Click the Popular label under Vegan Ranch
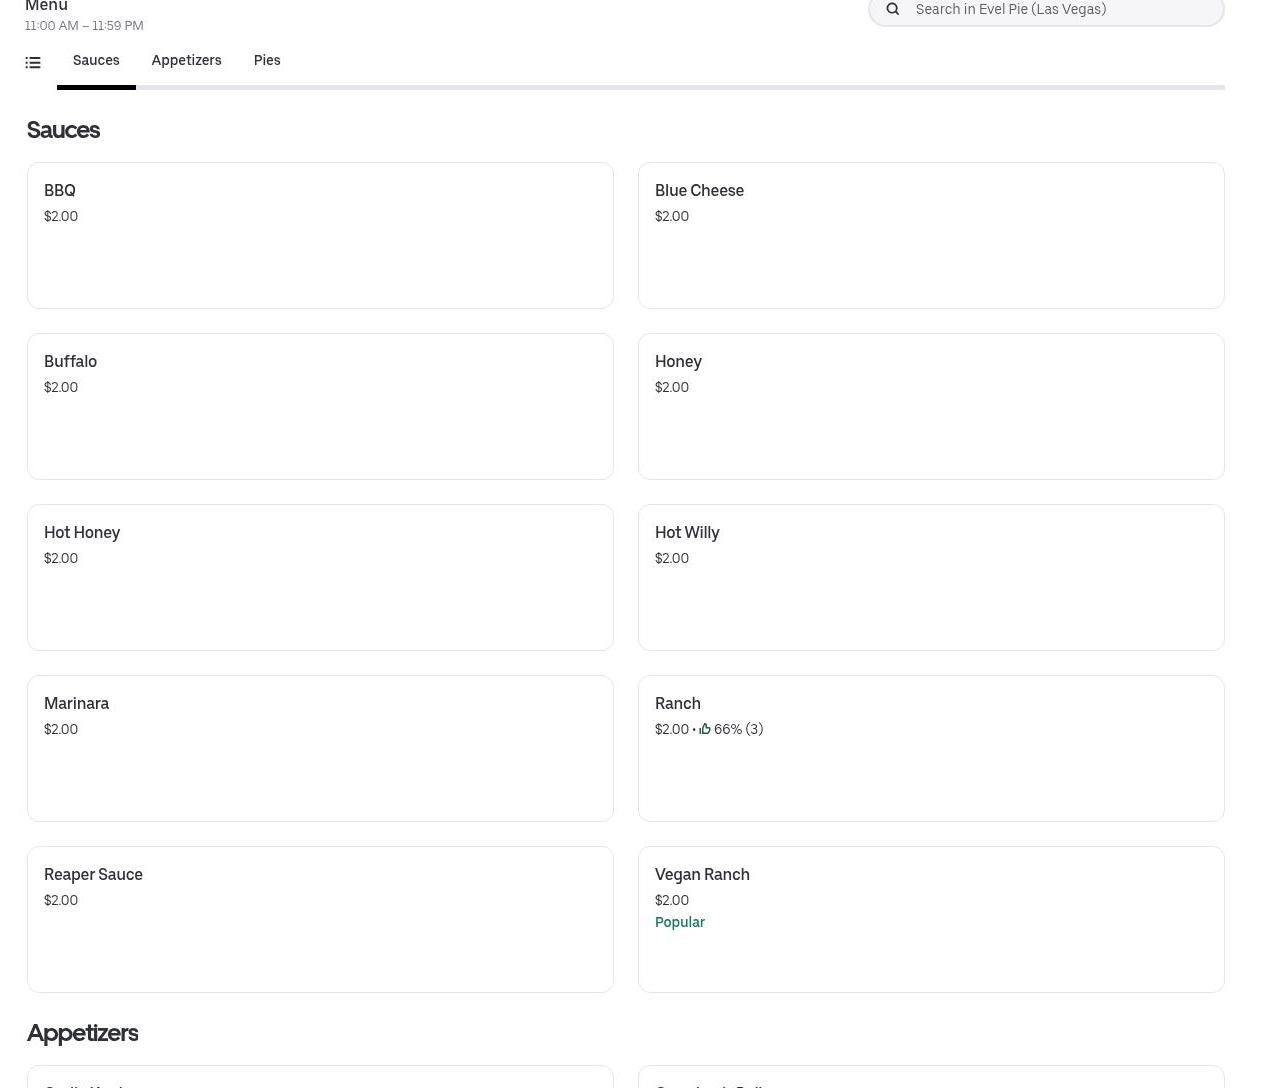The height and width of the screenshot is (1088, 1270). pyautogui.click(x=680, y=922)
